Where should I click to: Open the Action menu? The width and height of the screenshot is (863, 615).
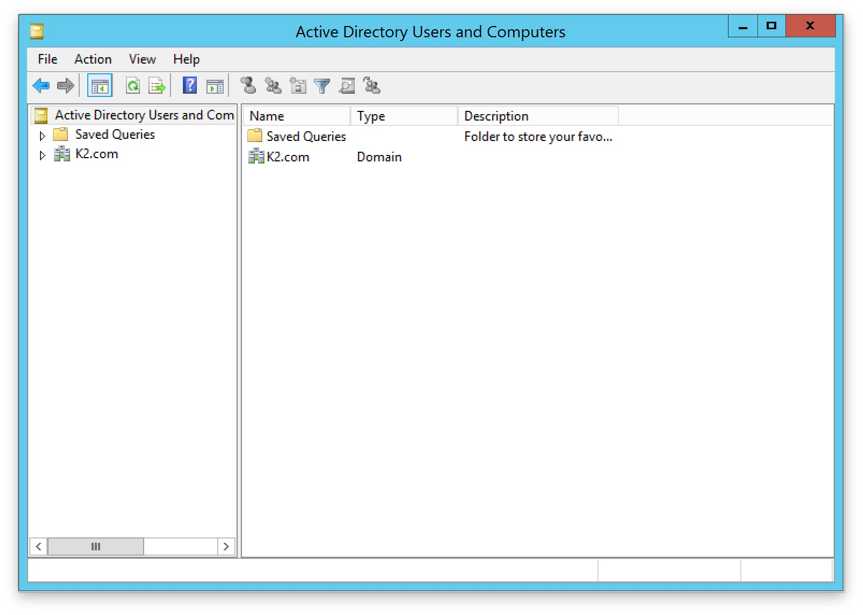93,59
